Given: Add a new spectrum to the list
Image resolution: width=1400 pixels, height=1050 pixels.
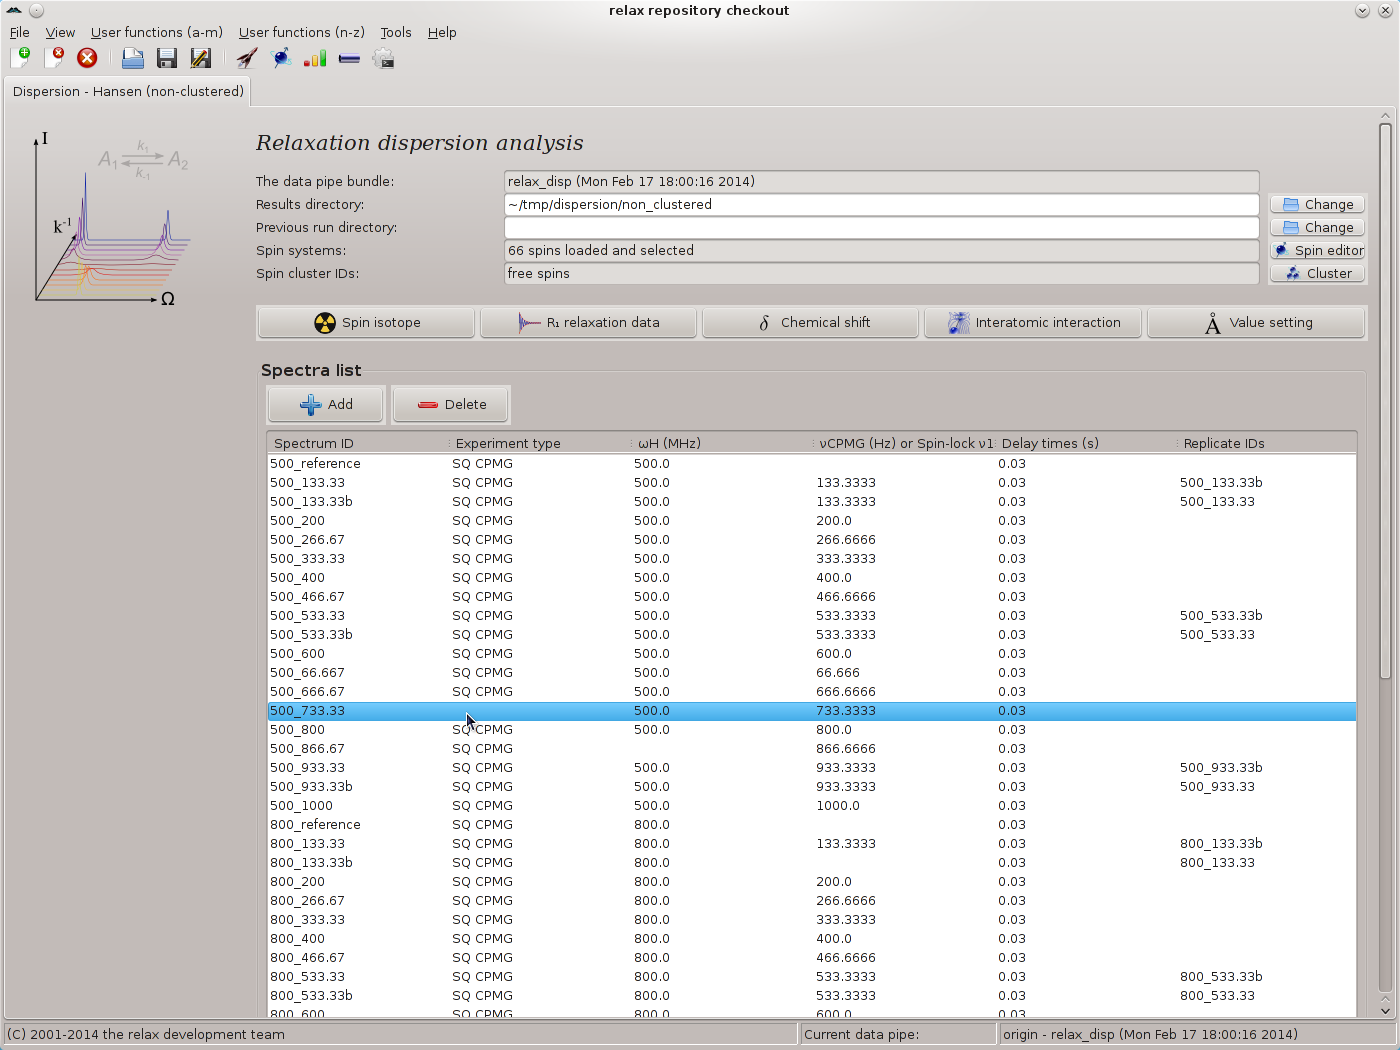Looking at the screenshot, I should [326, 404].
